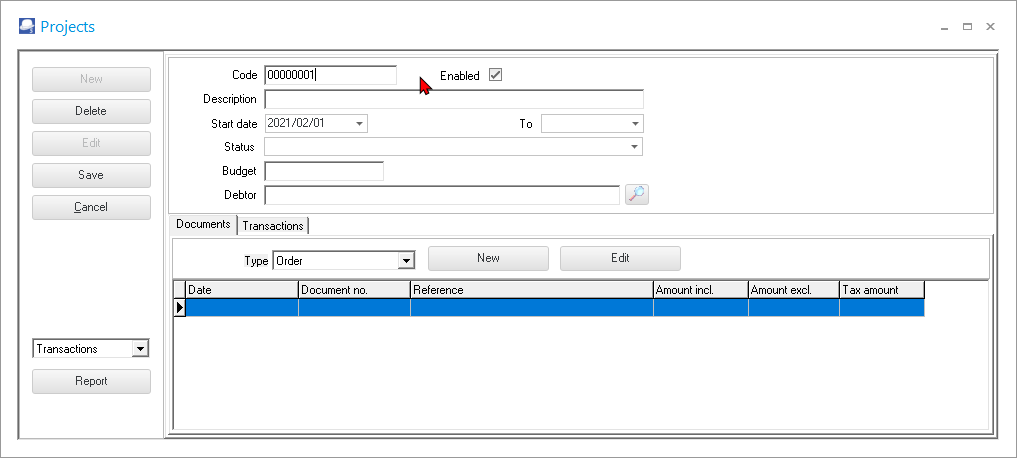Open the Transactions report type dropdown

(140, 349)
